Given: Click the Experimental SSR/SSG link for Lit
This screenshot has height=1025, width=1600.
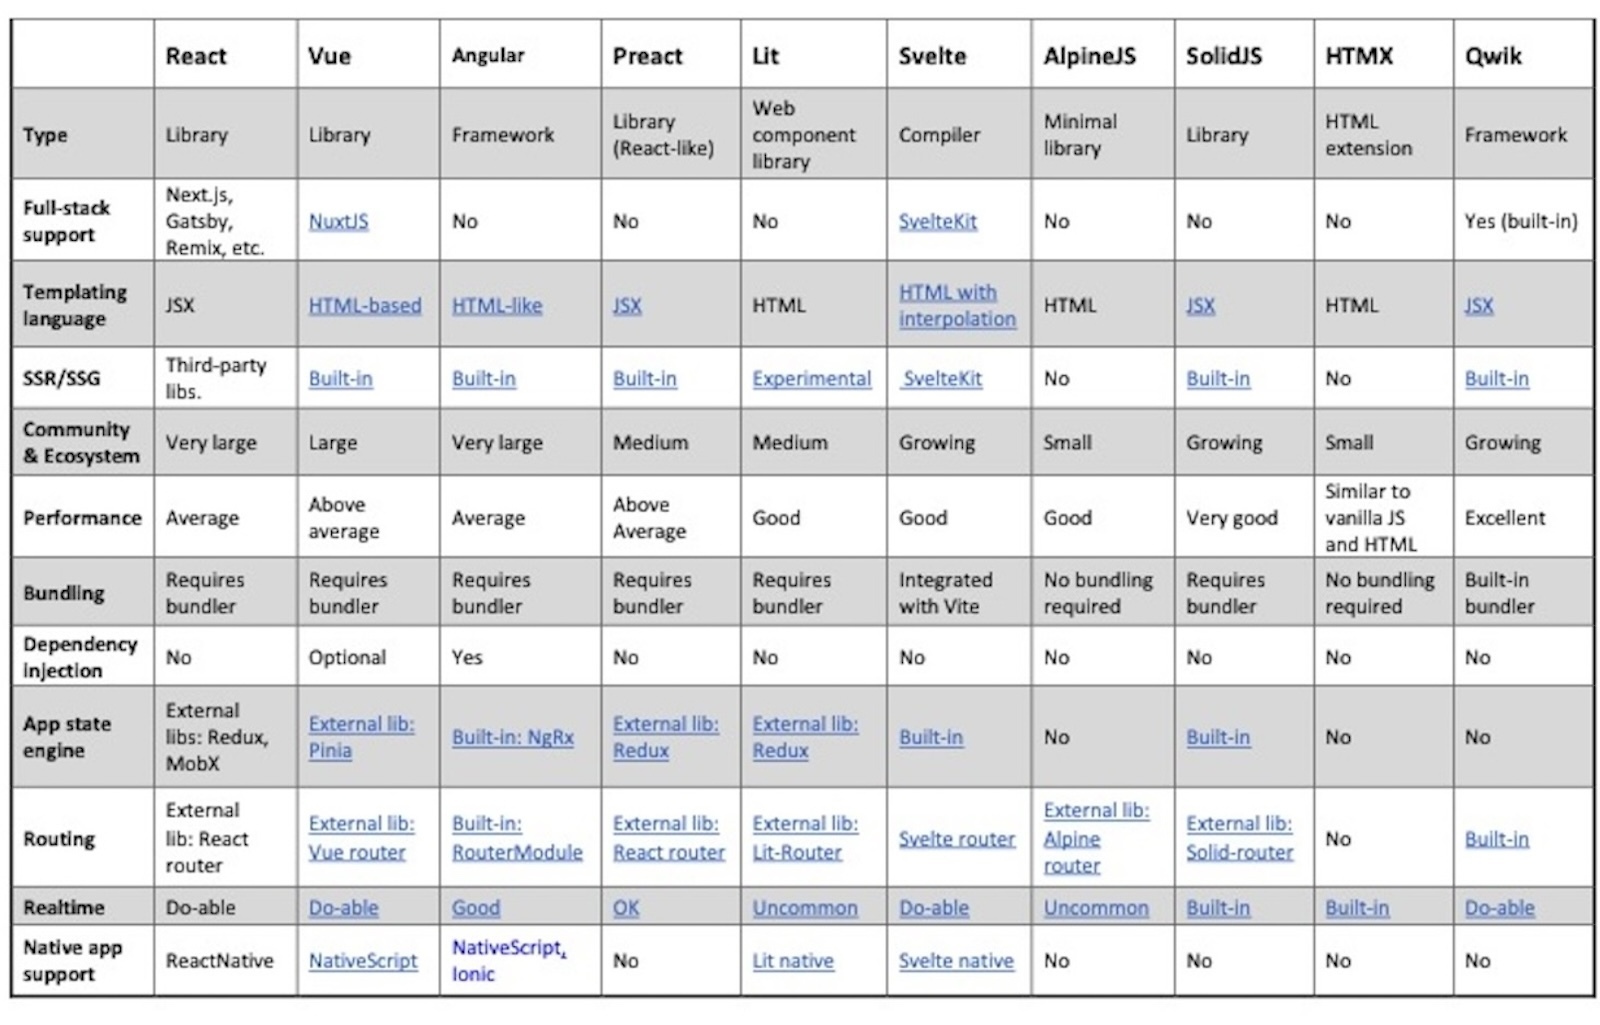Looking at the screenshot, I should [x=811, y=379].
